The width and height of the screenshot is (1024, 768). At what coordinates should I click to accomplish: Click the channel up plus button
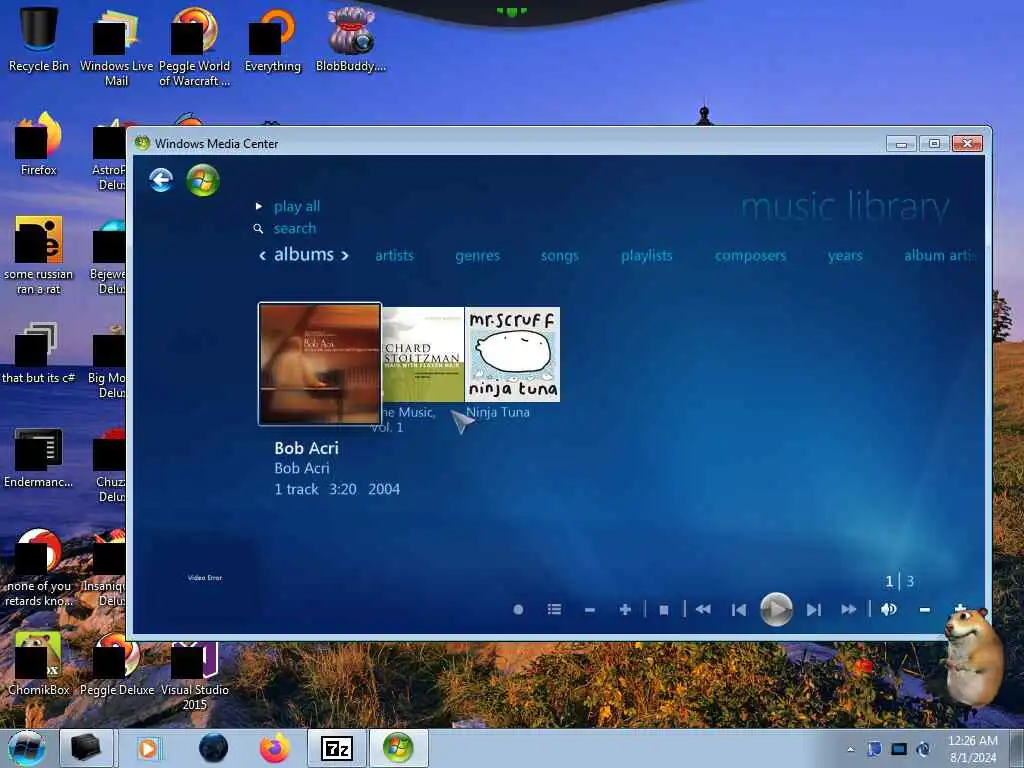click(625, 609)
